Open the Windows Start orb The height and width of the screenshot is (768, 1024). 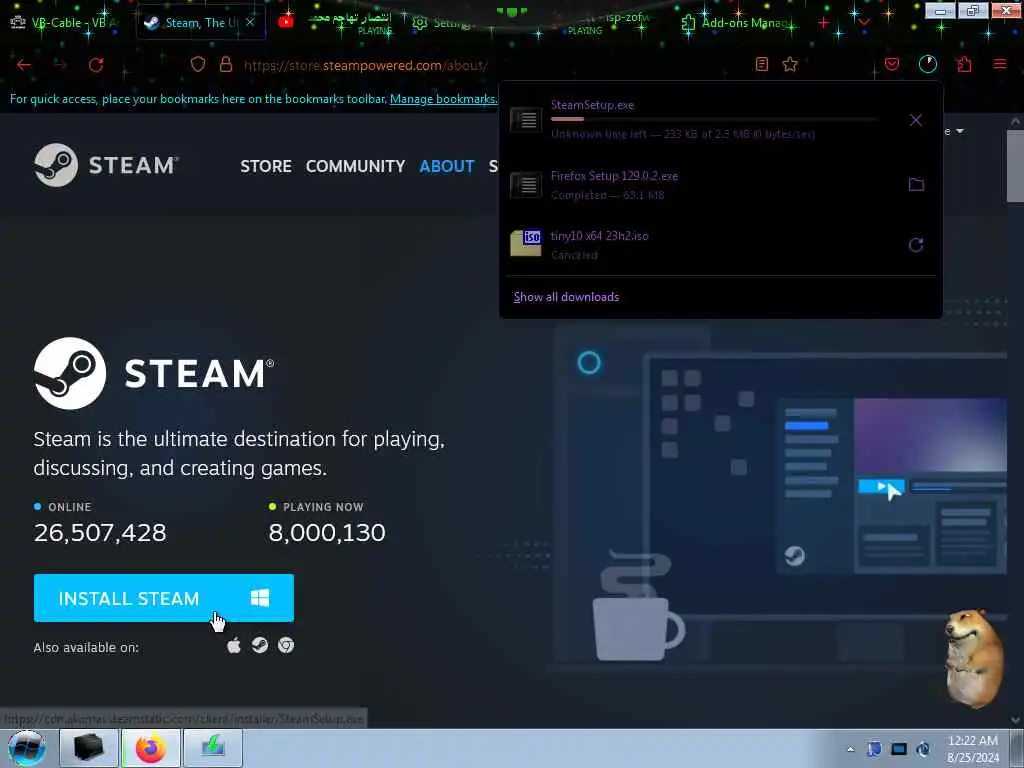pos(27,748)
